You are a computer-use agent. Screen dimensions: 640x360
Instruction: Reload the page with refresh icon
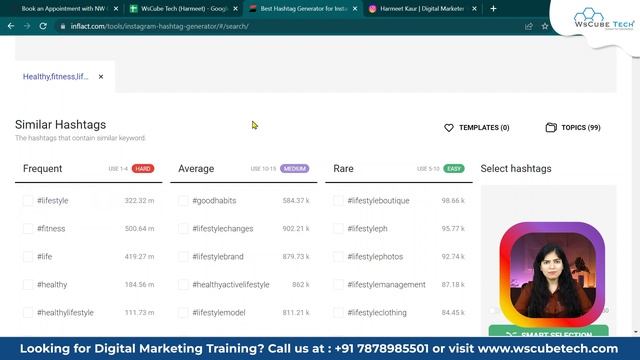(43, 26)
